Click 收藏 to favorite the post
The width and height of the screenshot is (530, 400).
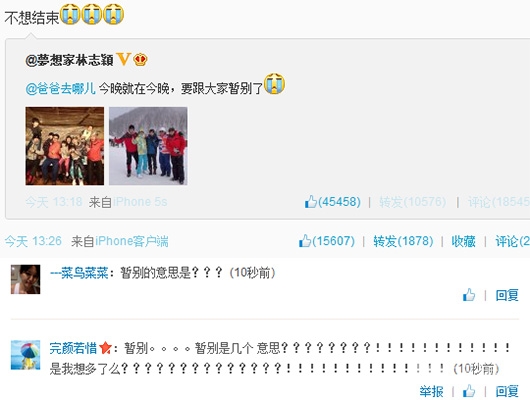tap(463, 241)
